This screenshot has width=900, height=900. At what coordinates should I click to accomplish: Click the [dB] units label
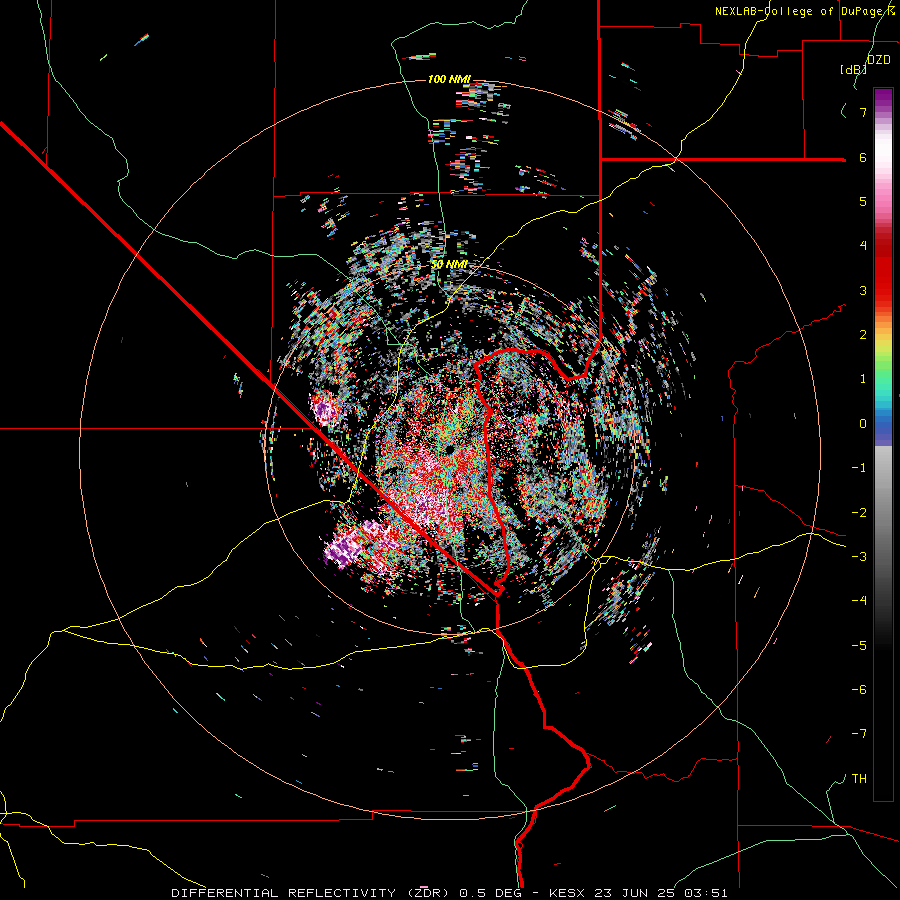(x=853, y=70)
